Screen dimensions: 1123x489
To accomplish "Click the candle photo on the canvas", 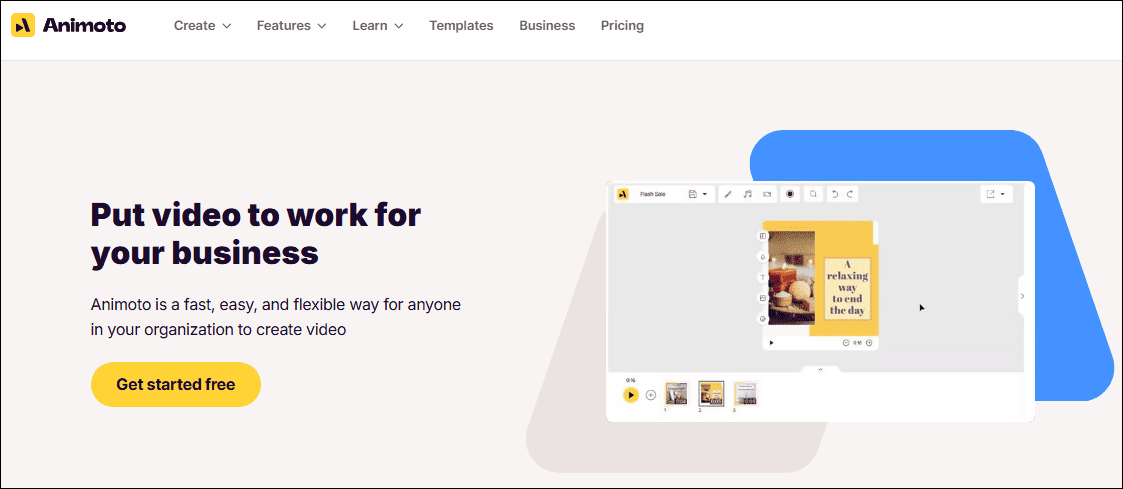I will [x=791, y=278].
